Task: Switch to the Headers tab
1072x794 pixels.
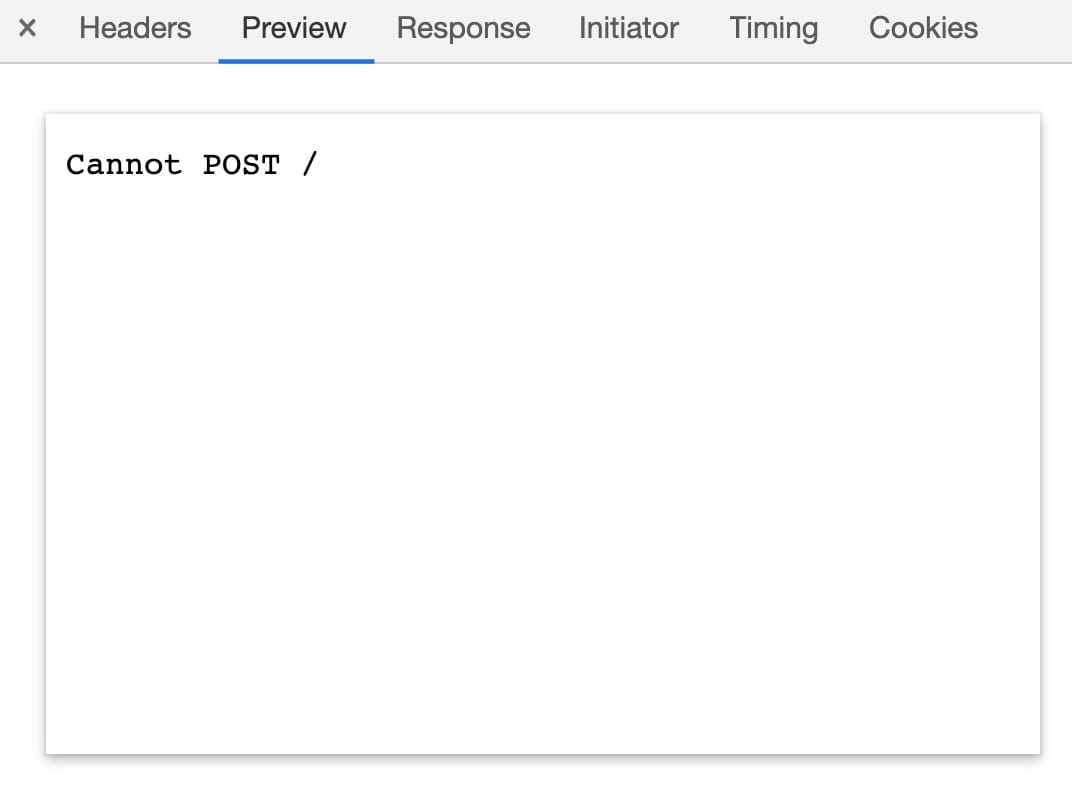Action: click(135, 29)
